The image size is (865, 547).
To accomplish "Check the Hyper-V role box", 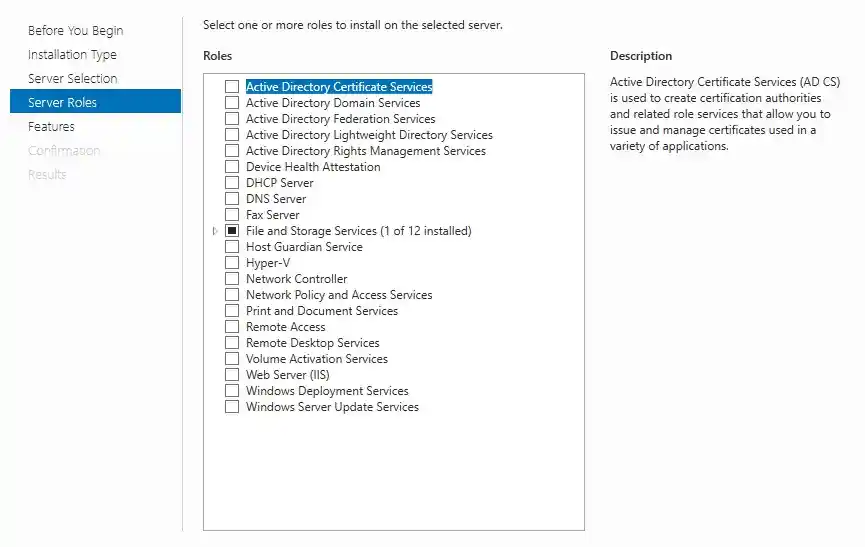I will point(232,263).
